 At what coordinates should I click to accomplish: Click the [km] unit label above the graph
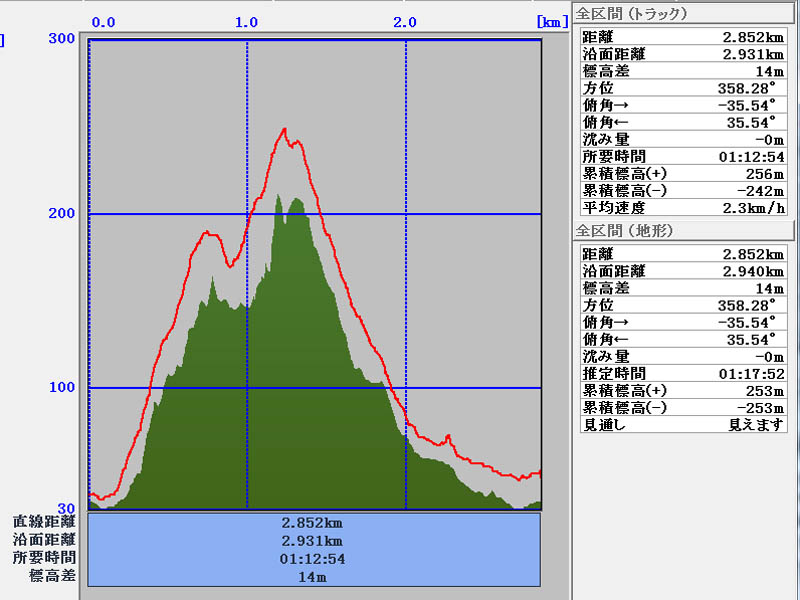point(552,21)
